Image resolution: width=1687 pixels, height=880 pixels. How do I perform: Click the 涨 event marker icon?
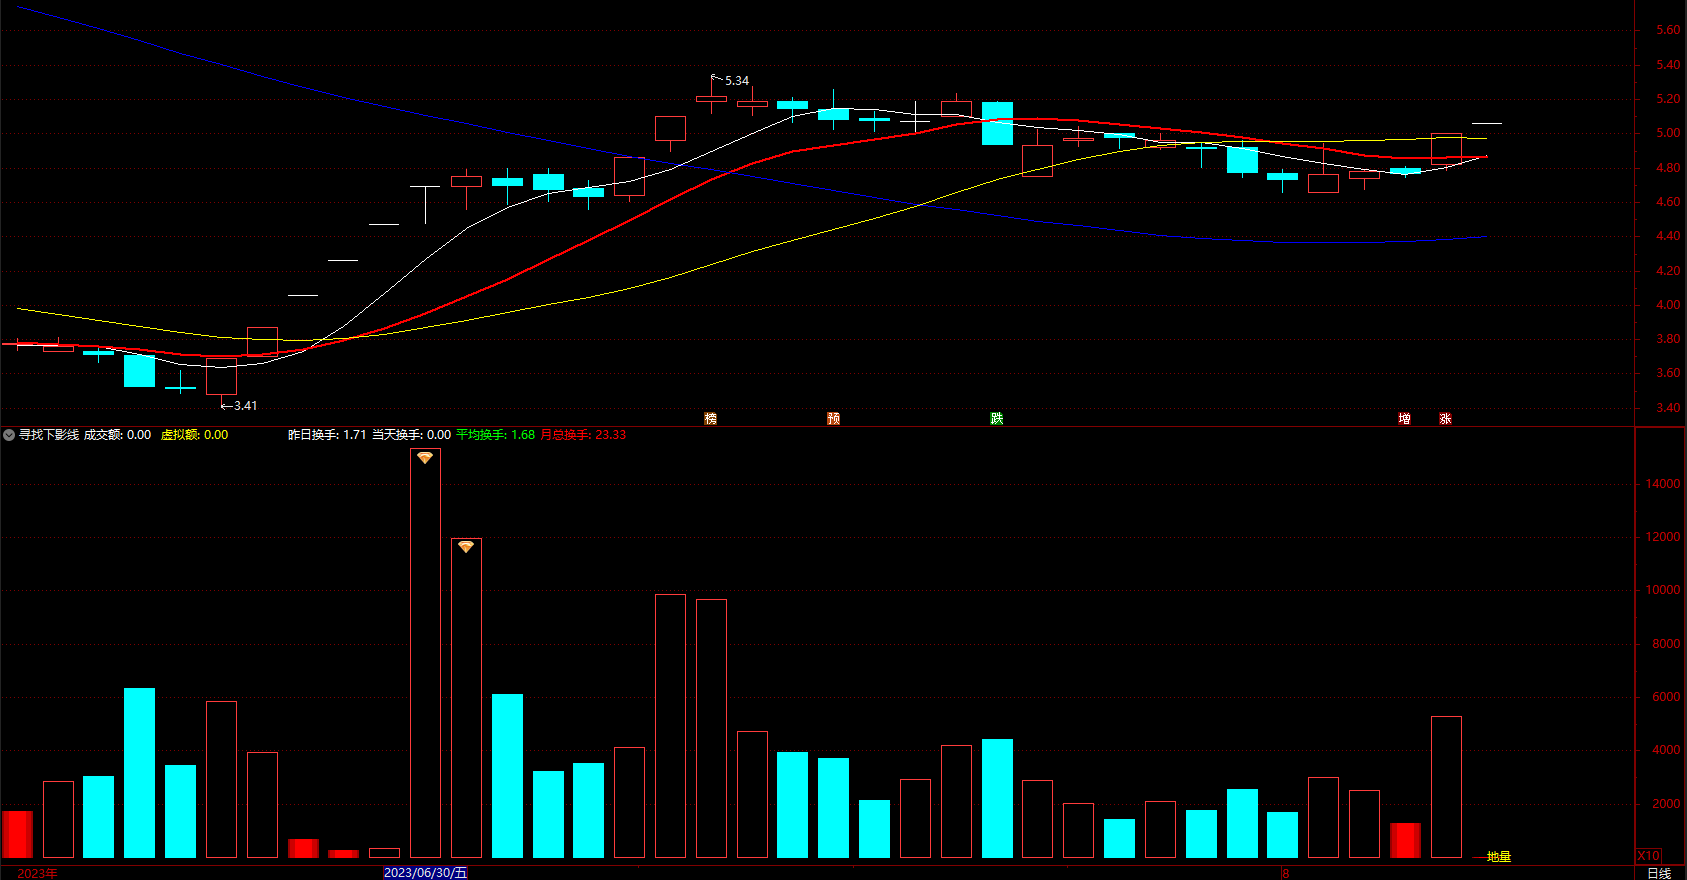point(1446,419)
